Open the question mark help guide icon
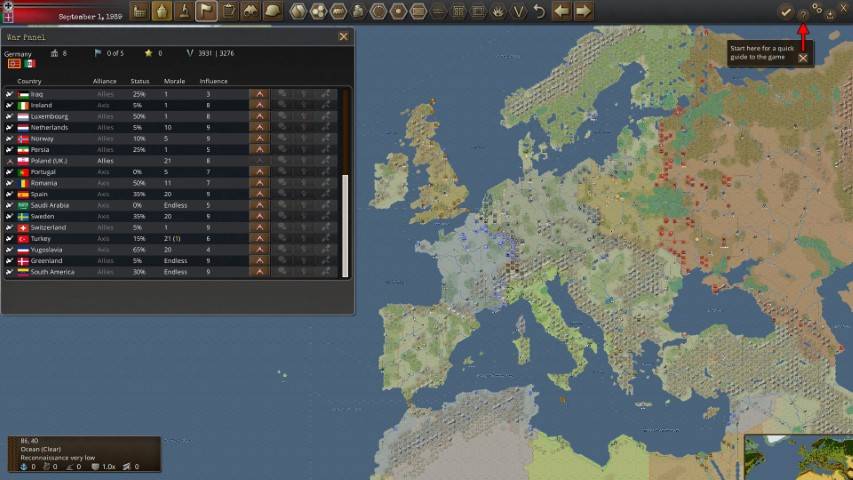 [802, 12]
